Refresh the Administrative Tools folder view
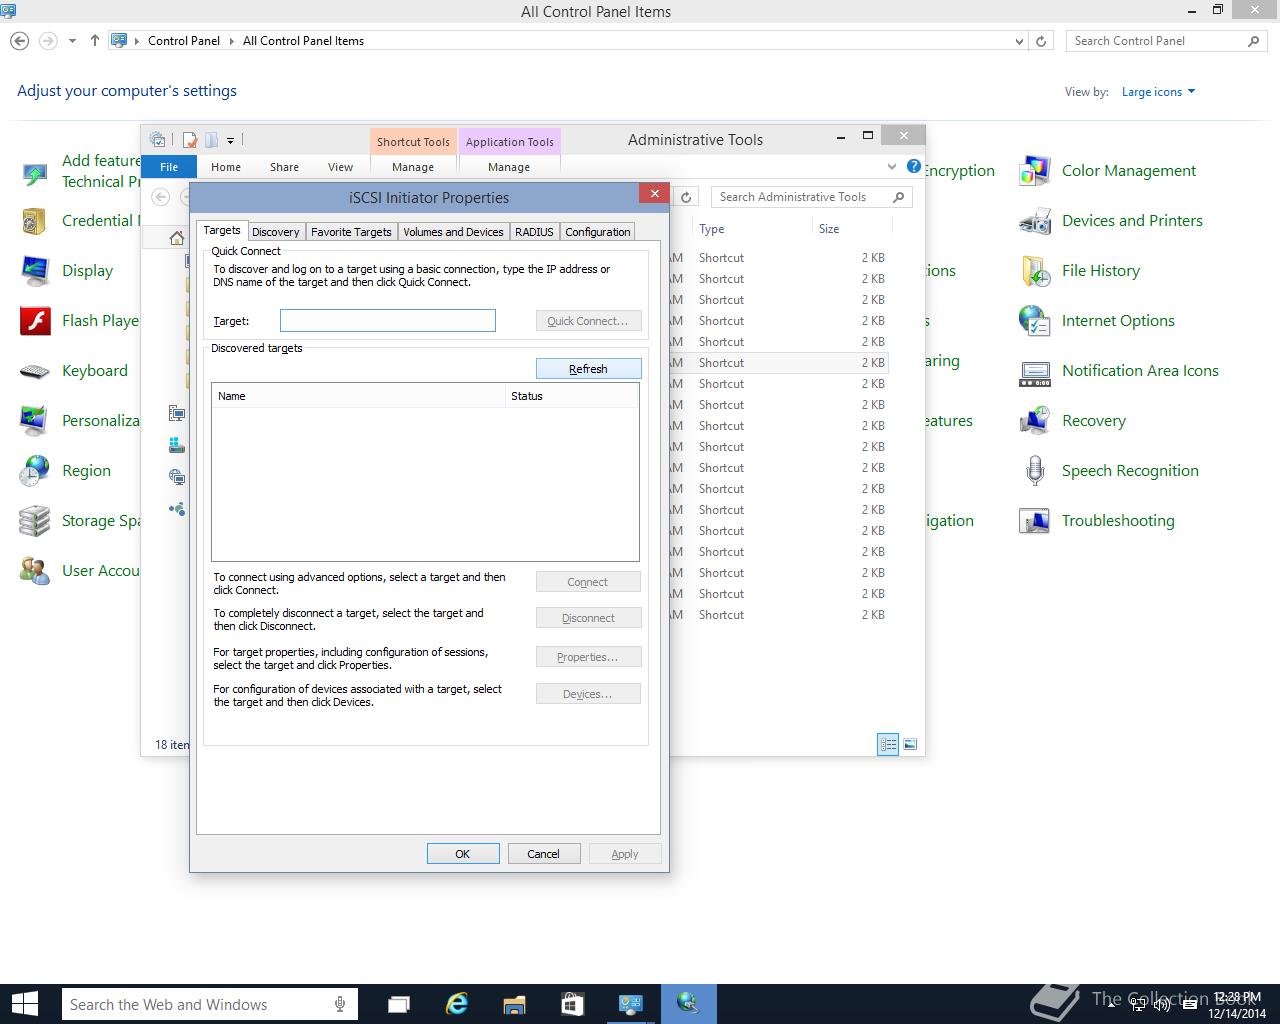1280x1024 pixels. (x=686, y=197)
